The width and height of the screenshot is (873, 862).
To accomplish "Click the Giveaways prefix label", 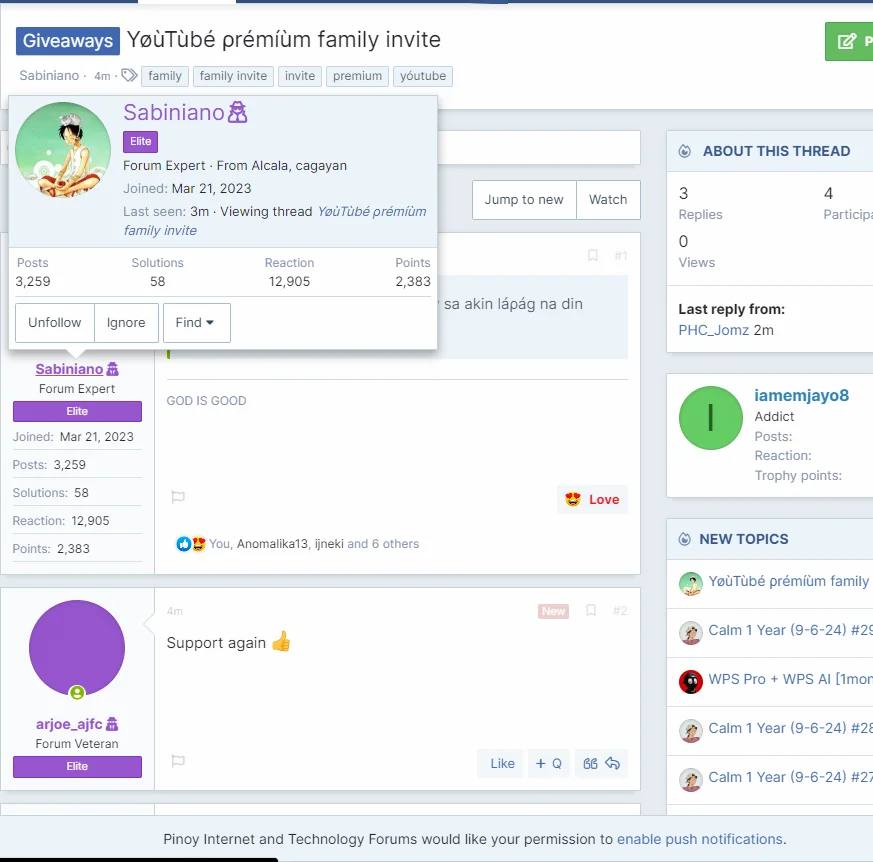I will pos(67,41).
